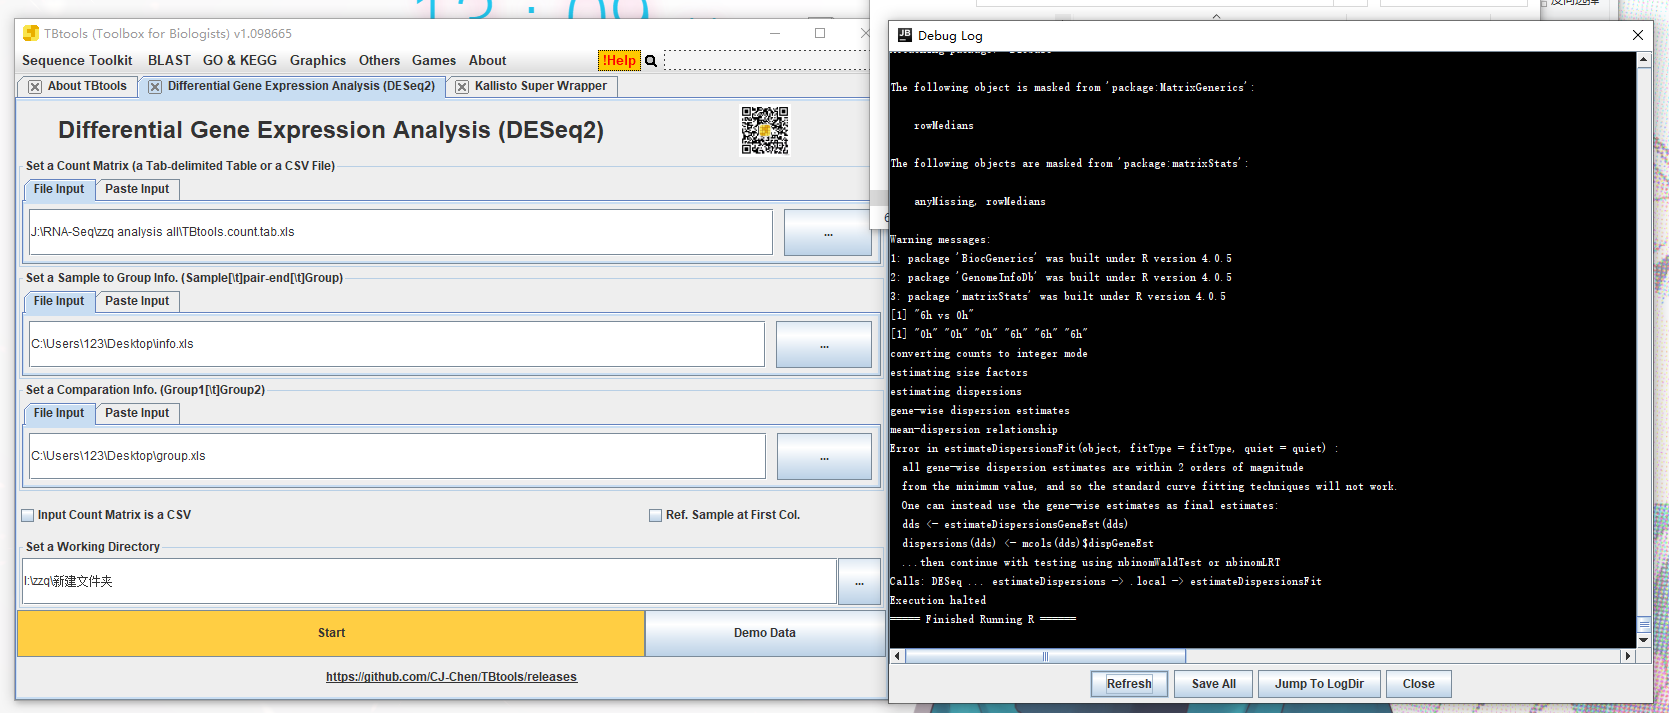Click the 'Execution halted' line in log
The image size is (1669, 713).
938,601
